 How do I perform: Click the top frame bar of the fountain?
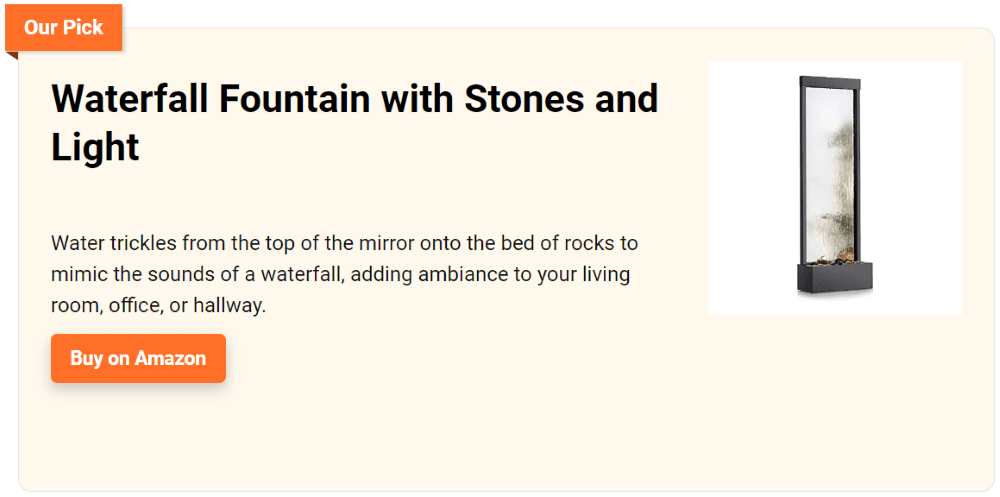829,81
